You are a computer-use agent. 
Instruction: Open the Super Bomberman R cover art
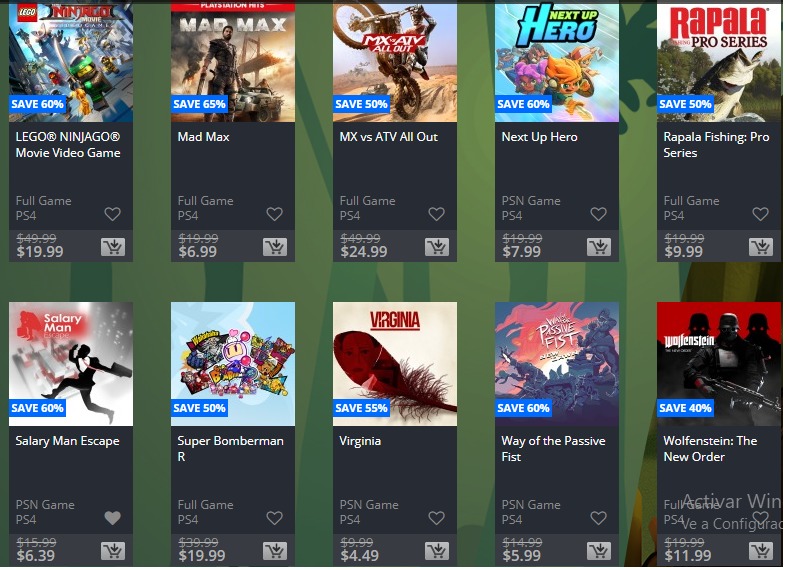(233, 364)
